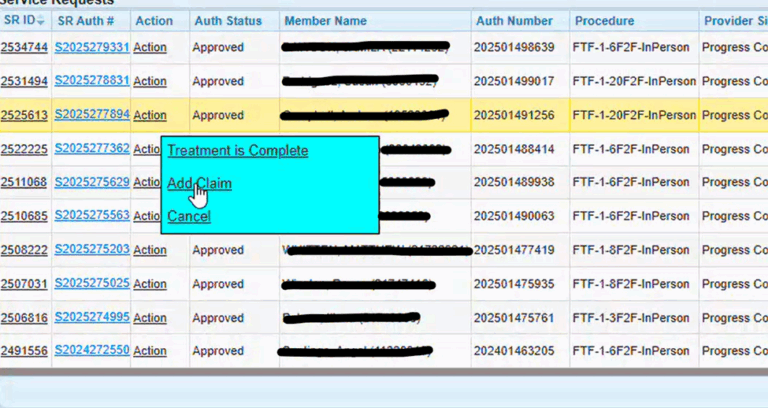Screen dimensions: 768x408
Task: Click the Auth Status column header
Action: 227,21
